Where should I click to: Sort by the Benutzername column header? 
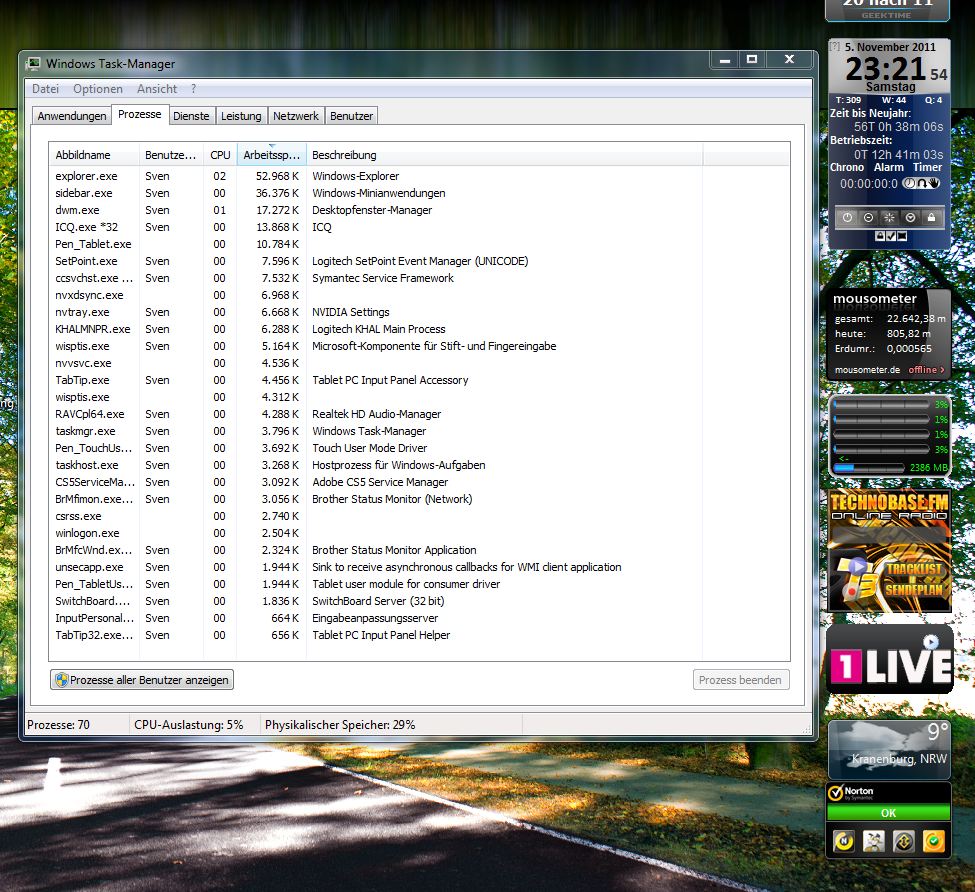[x=171, y=155]
